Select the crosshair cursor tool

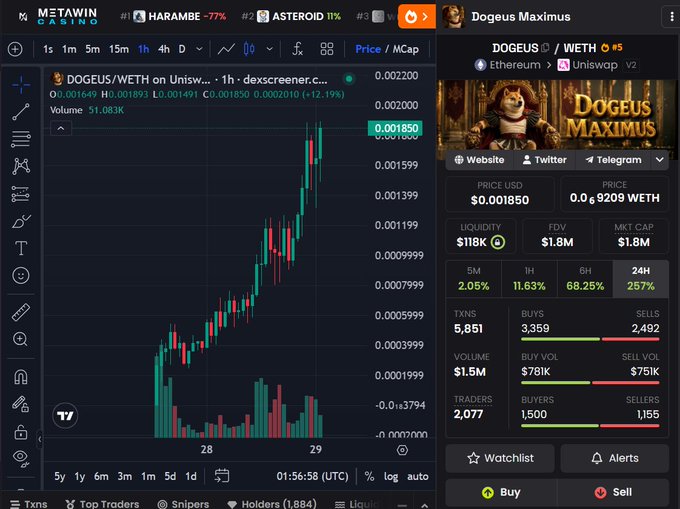(x=21, y=85)
